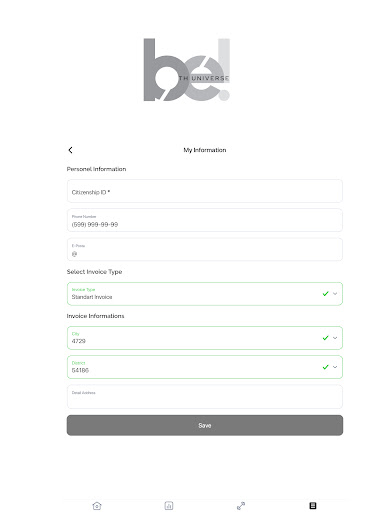
Task: Click green checkmark in District field
Action: tap(326, 367)
